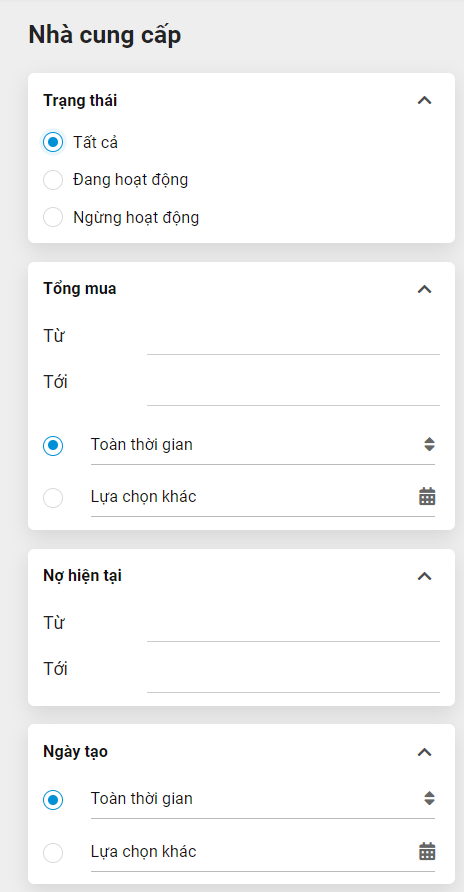
Task: Focus the Tới field under Nợ hiện tại
Action: point(293,675)
